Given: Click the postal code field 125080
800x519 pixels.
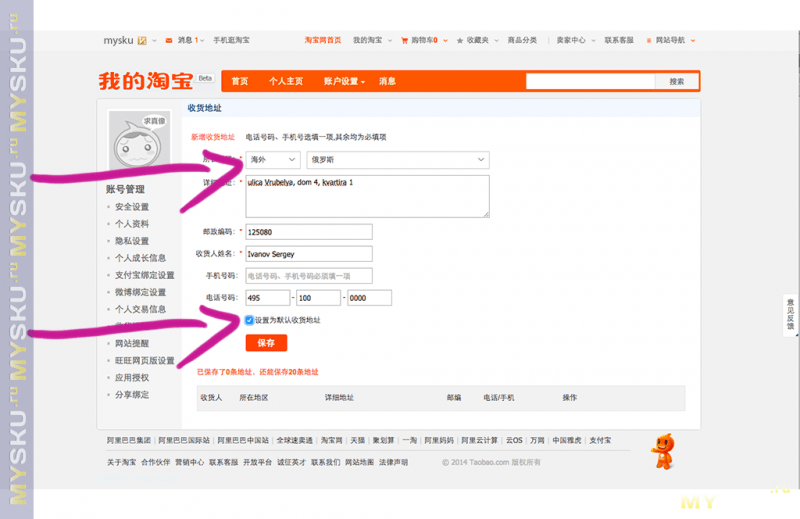Looking at the screenshot, I should pos(309,232).
